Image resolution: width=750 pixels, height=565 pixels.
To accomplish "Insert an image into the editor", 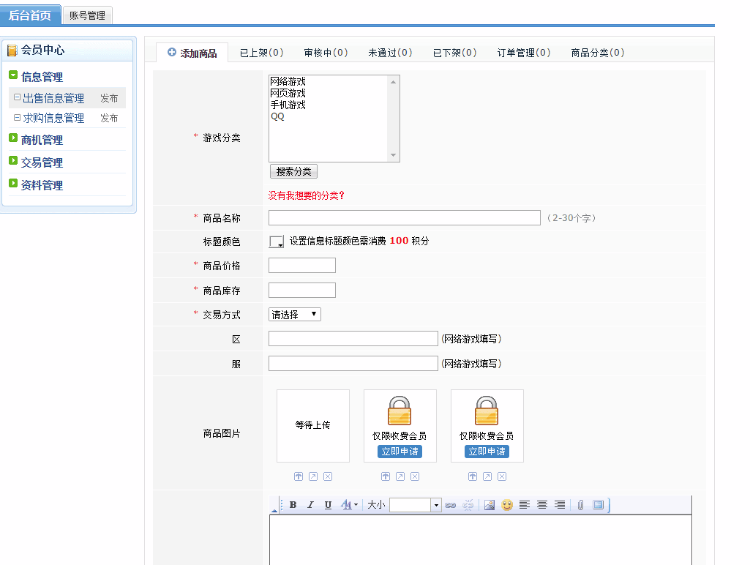I will click(489, 505).
